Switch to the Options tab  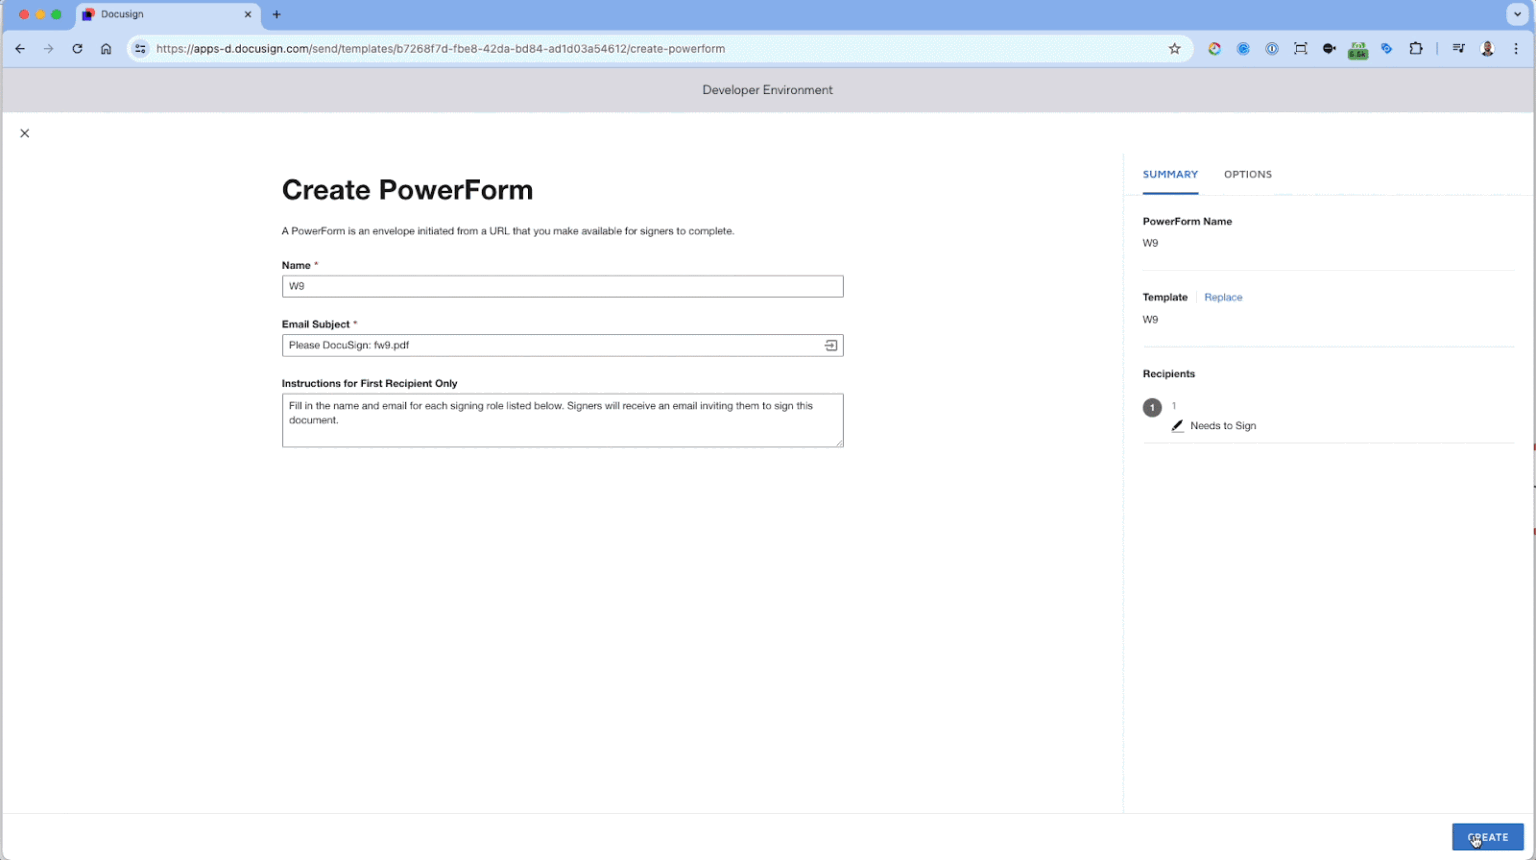pos(1247,174)
